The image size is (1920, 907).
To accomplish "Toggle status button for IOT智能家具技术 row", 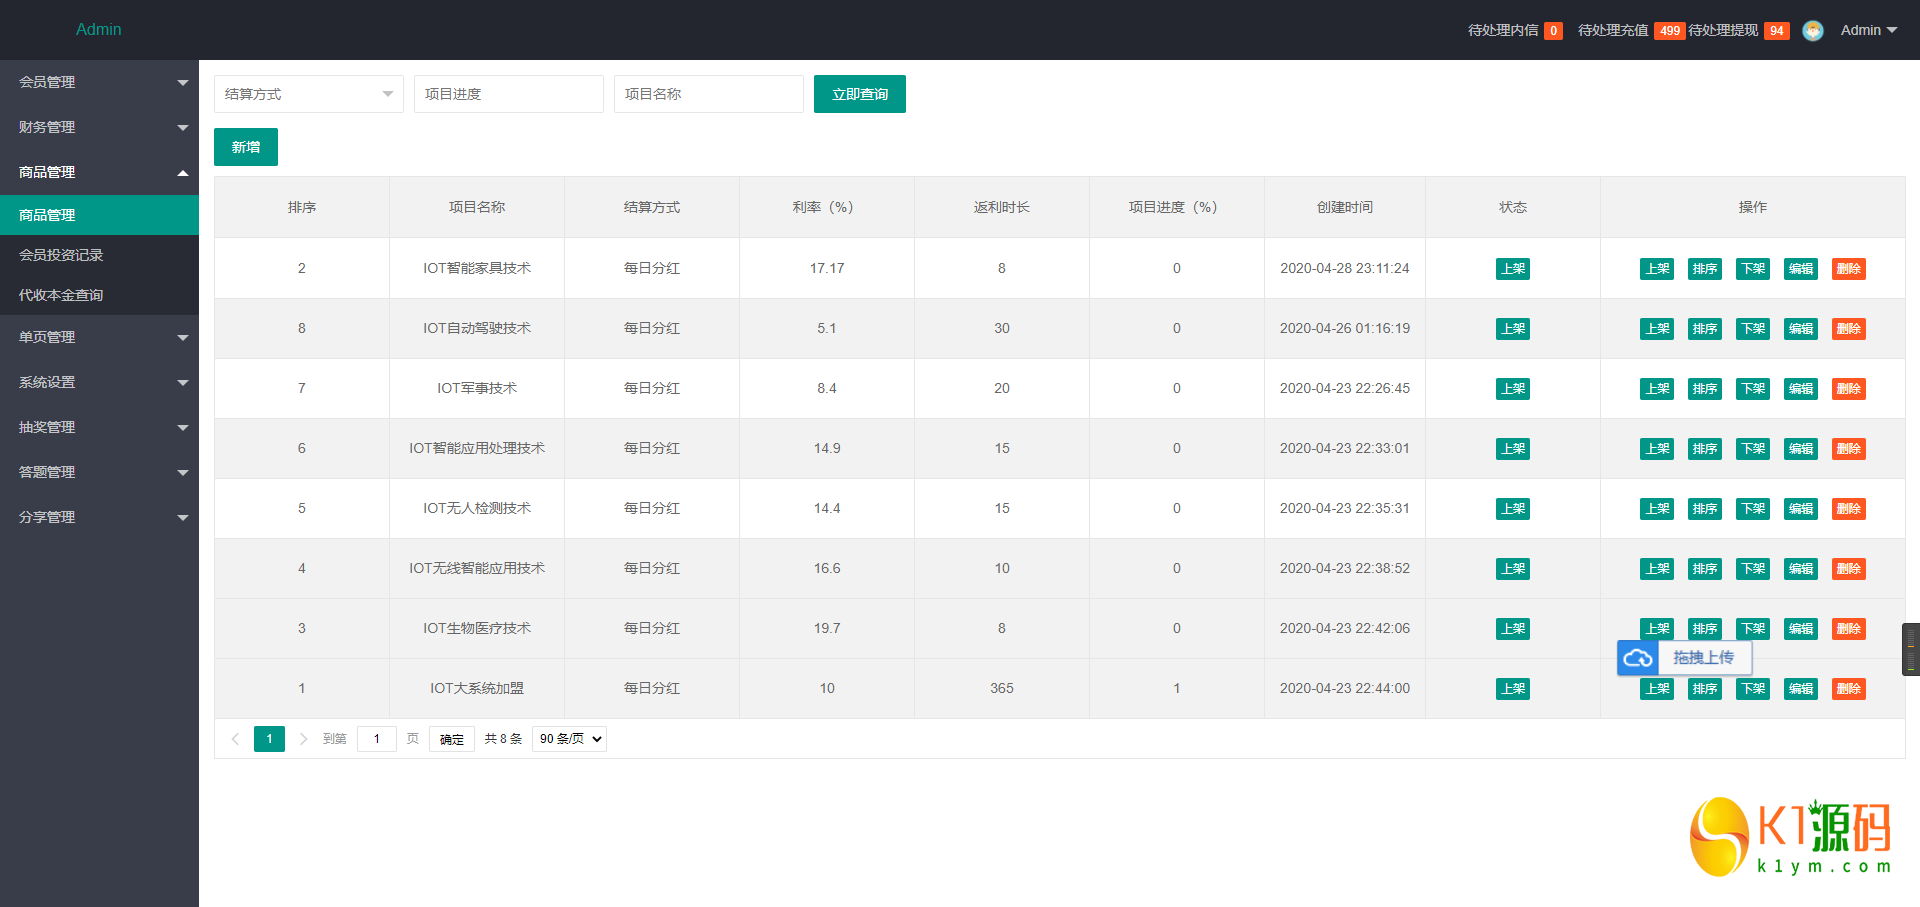I will tap(1512, 269).
